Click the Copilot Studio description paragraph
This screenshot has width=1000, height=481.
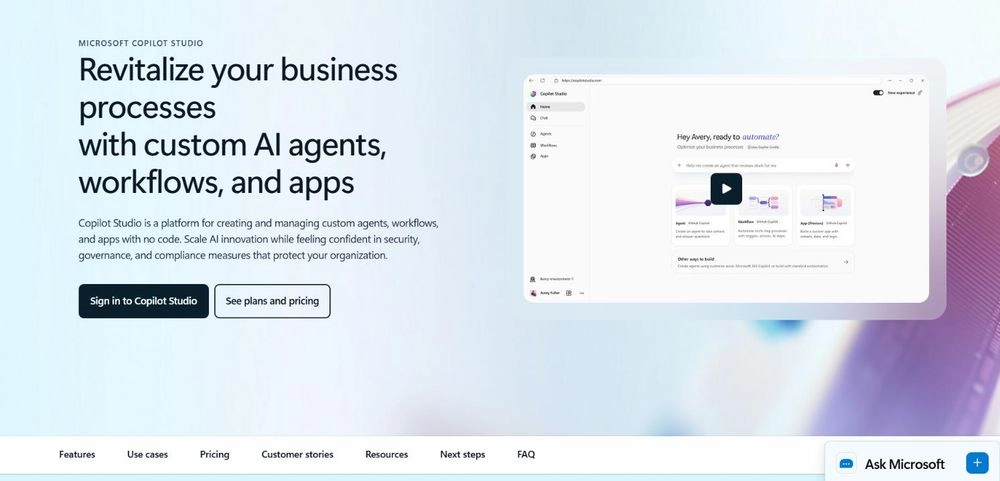[258, 239]
